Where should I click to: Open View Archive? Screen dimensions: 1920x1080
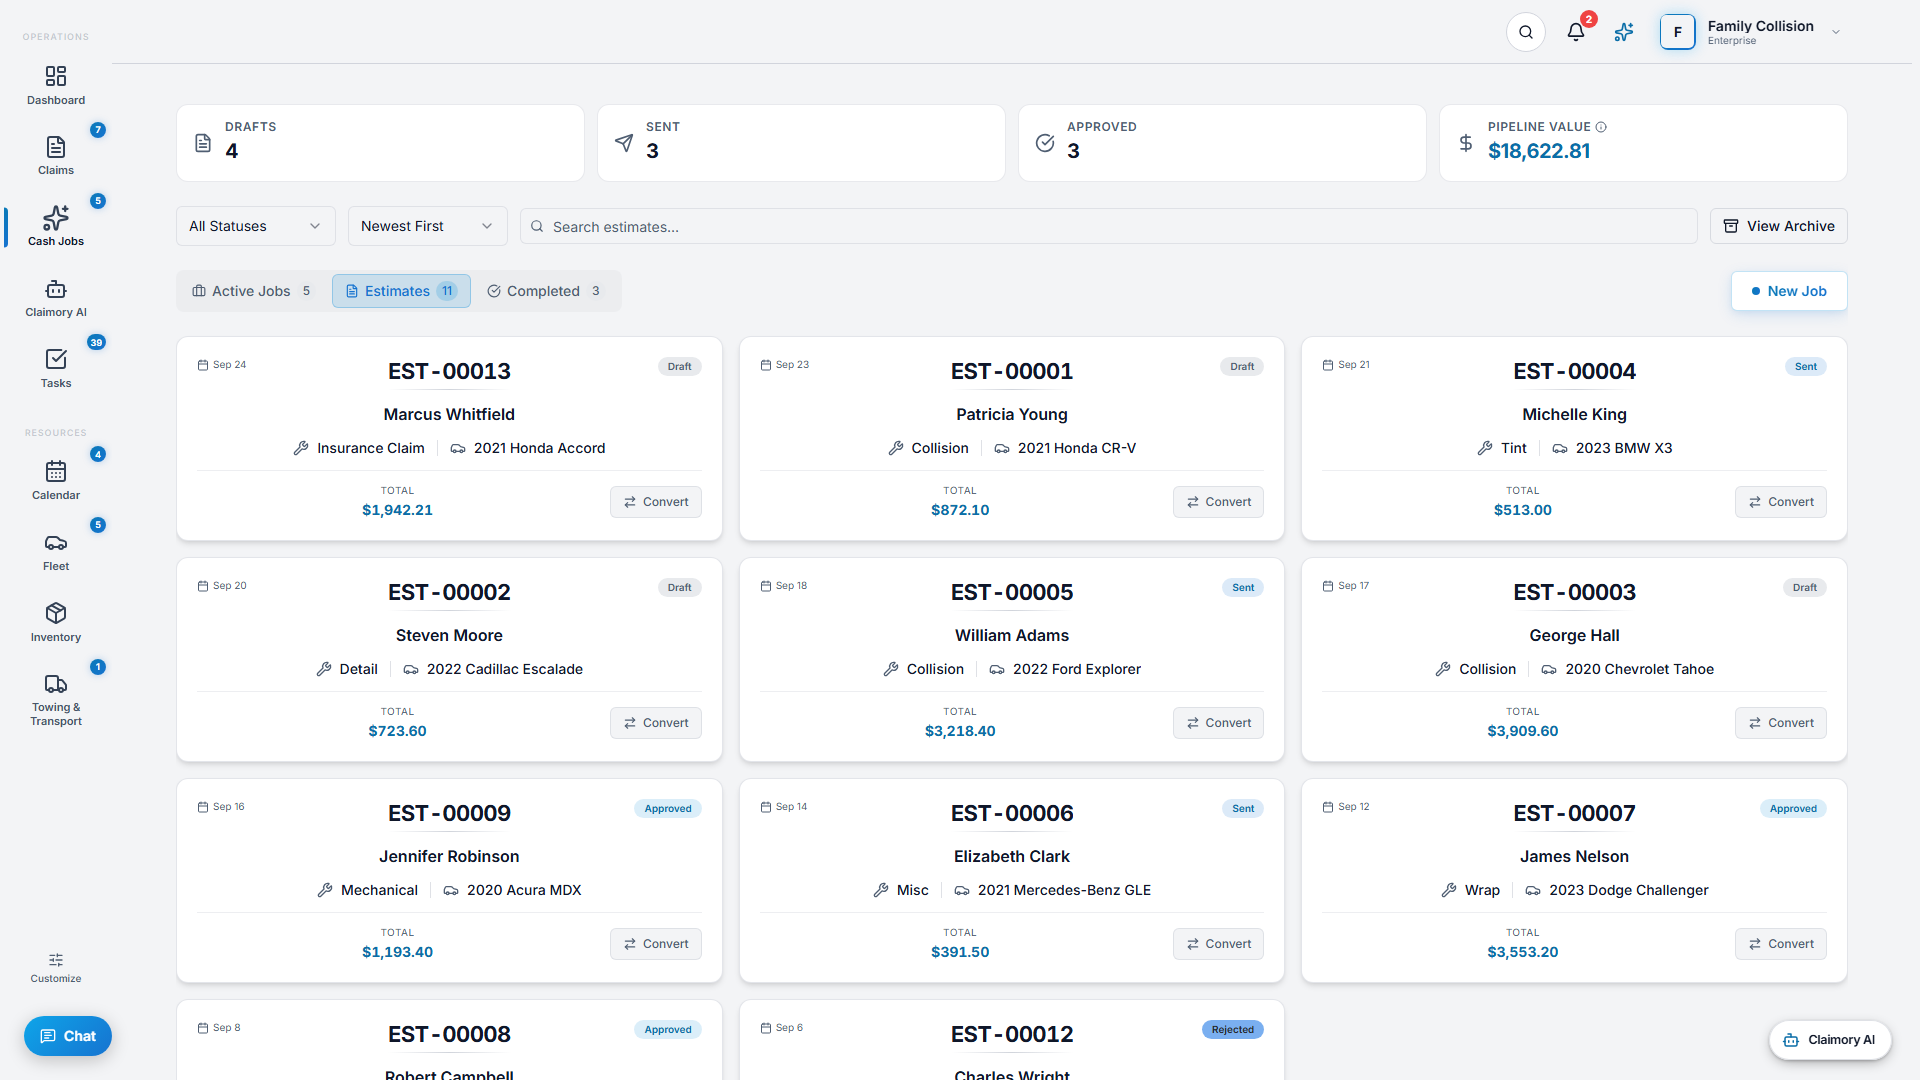(x=1779, y=226)
